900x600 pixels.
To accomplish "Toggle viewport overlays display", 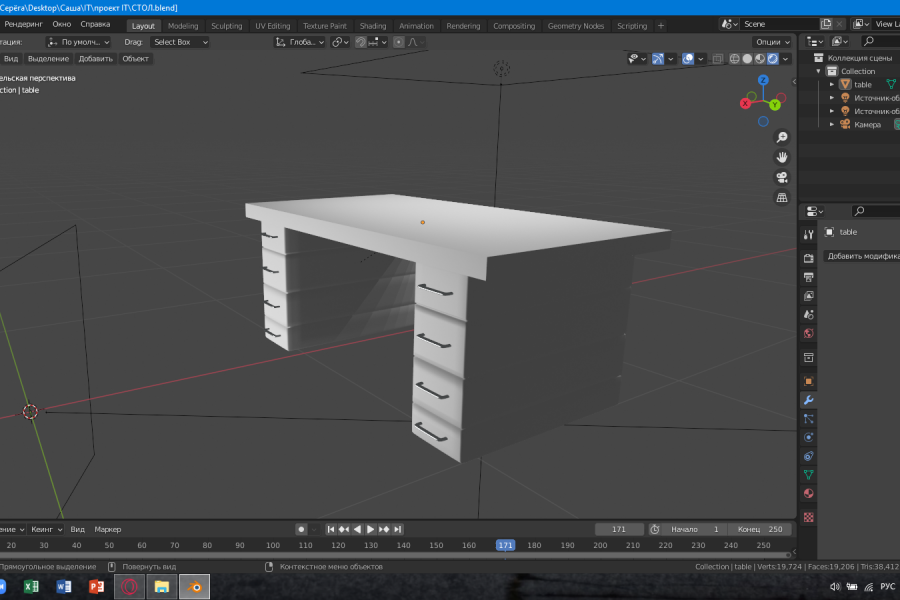I will pos(688,59).
